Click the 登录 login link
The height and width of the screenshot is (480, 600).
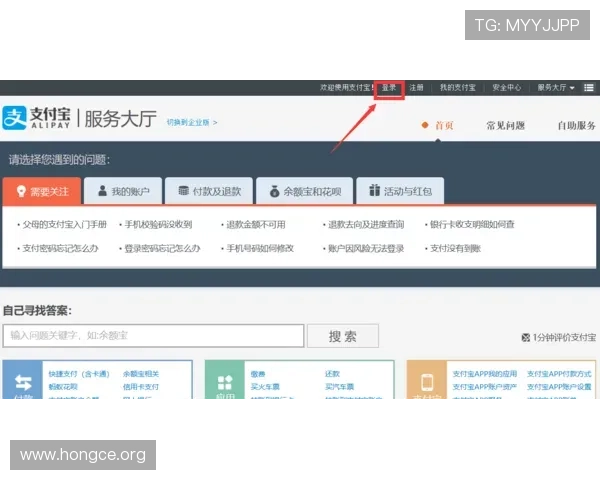(x=389, y=88)
